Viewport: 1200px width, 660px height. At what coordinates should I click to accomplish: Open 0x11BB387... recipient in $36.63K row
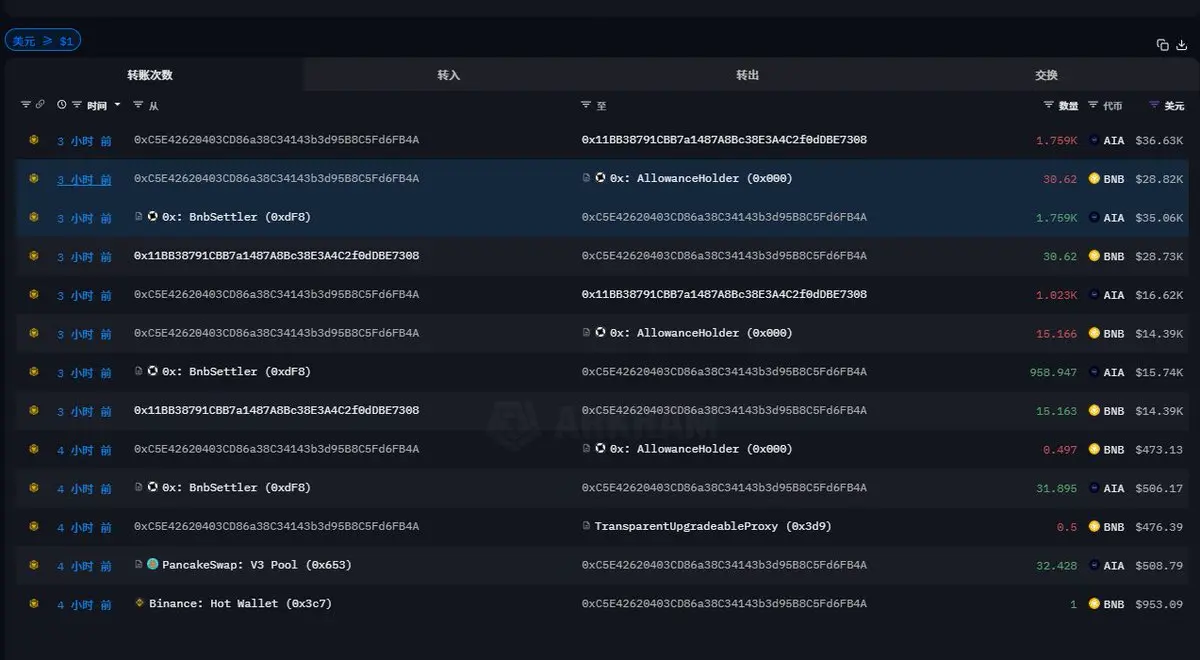724,140
